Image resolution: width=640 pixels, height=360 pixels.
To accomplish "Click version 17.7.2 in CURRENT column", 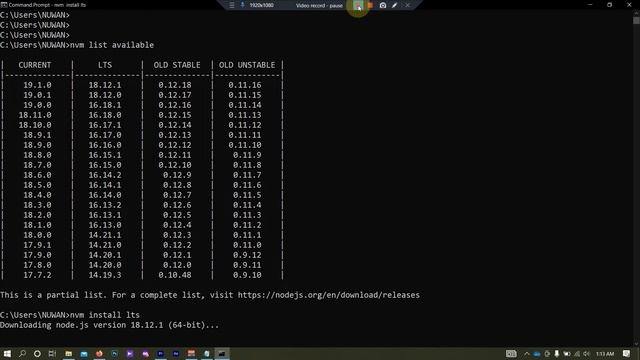I will pyautogui.click(x=37, y=275).
